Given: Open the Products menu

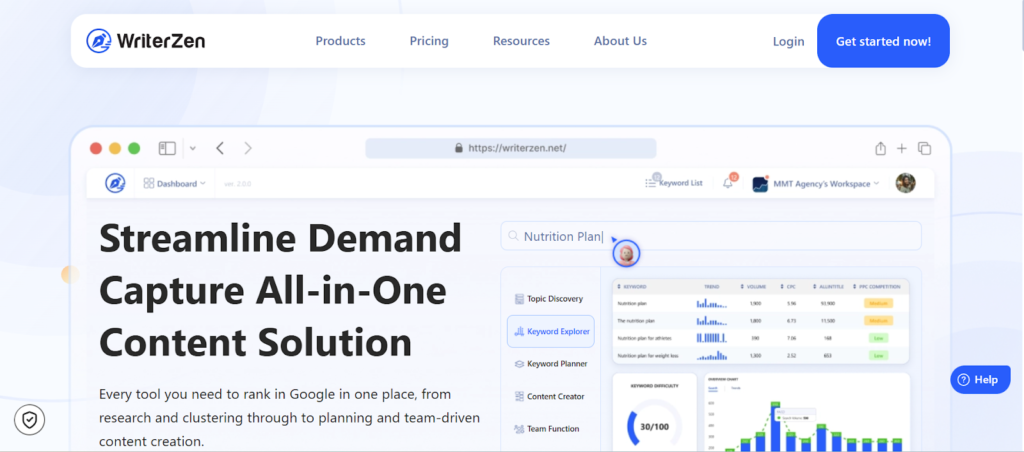Looking at the screenshot, I should [340, 41].
